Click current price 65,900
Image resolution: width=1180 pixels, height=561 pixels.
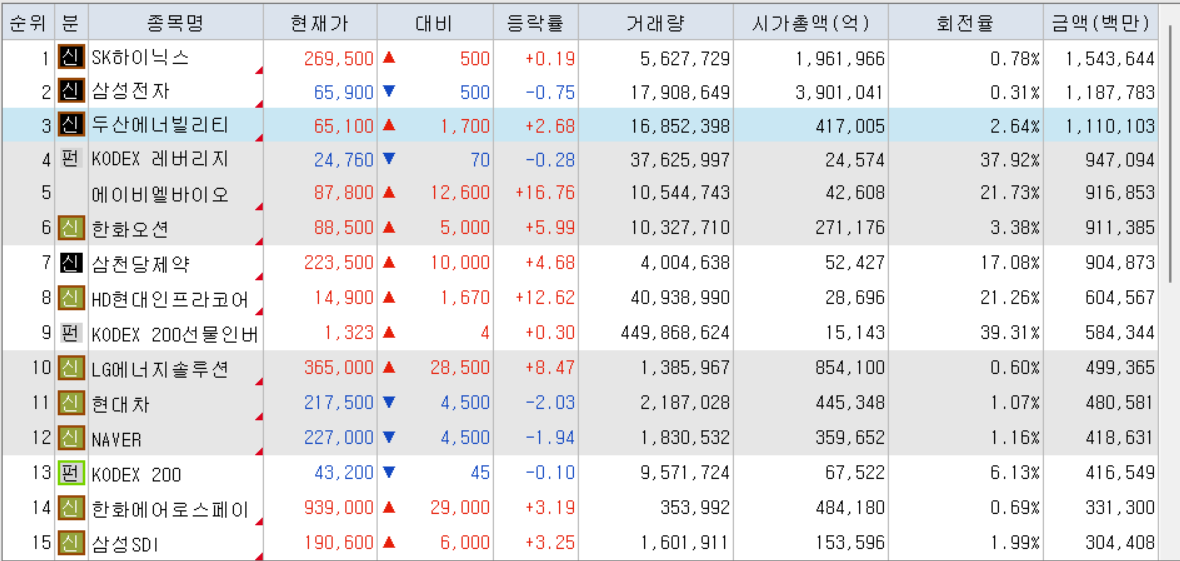click(x=343, y=93)
